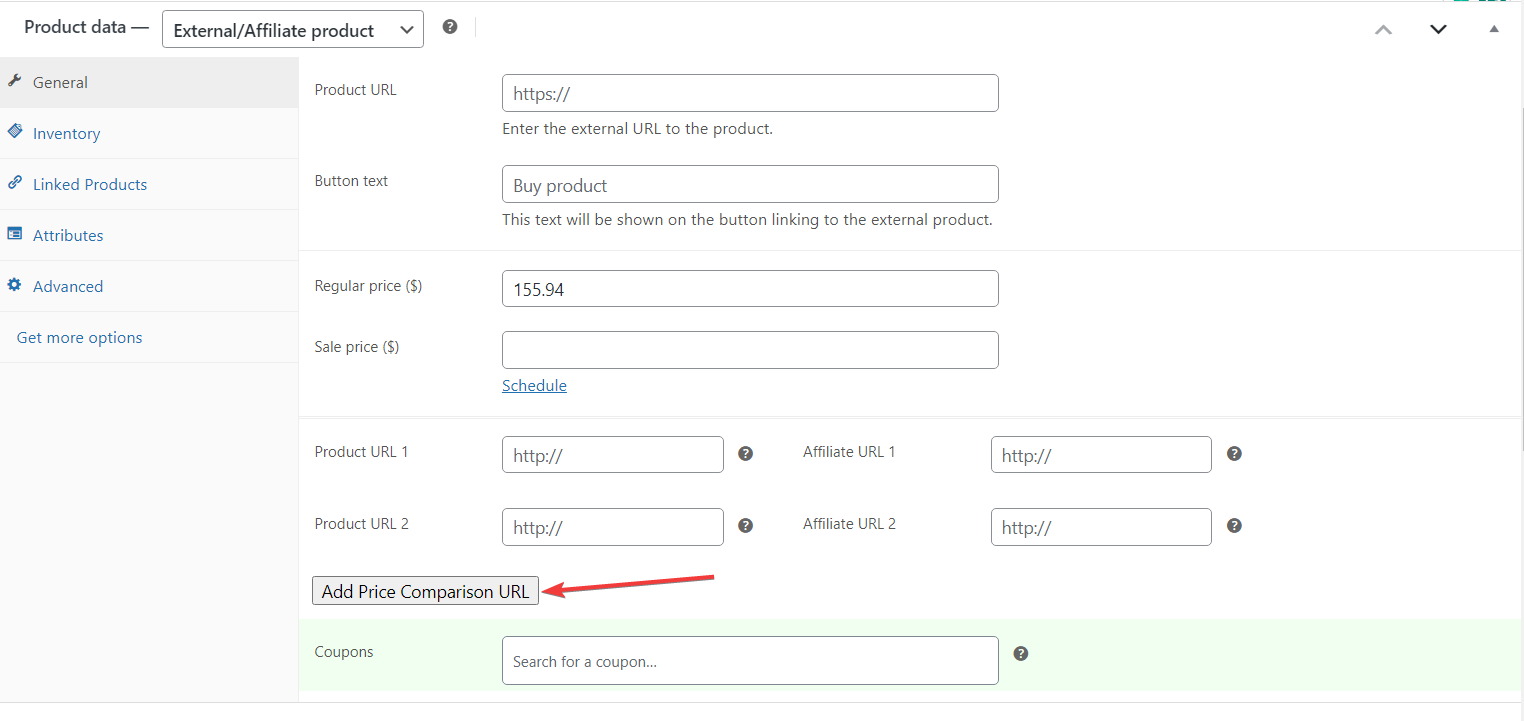Focus the Affiliate URL 1 input
This screenshot has height=721, width=1524.
point(1101,455)
